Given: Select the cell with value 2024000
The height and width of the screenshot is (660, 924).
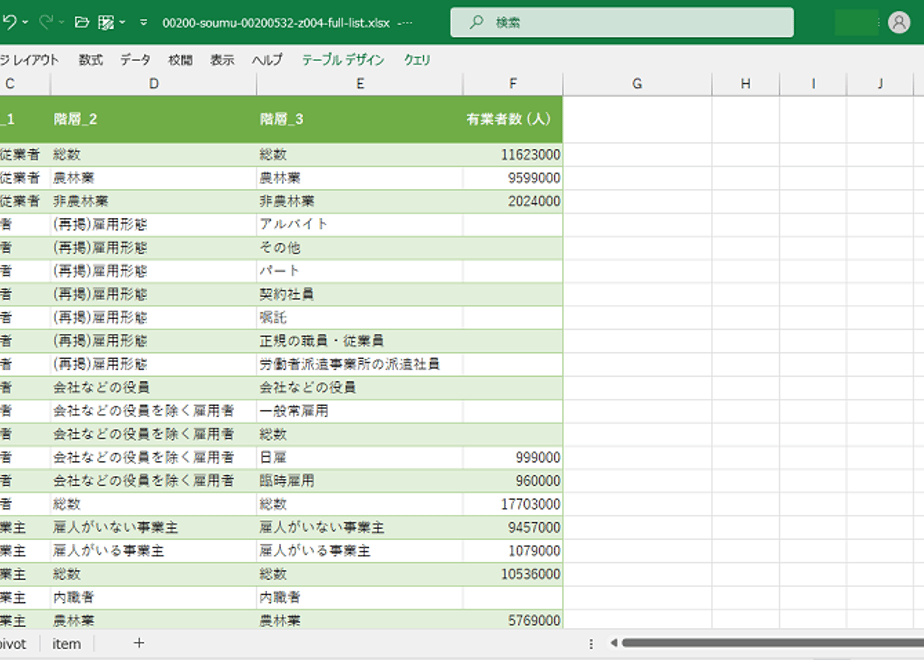Looking at the screenshot, I should [513, 201].
